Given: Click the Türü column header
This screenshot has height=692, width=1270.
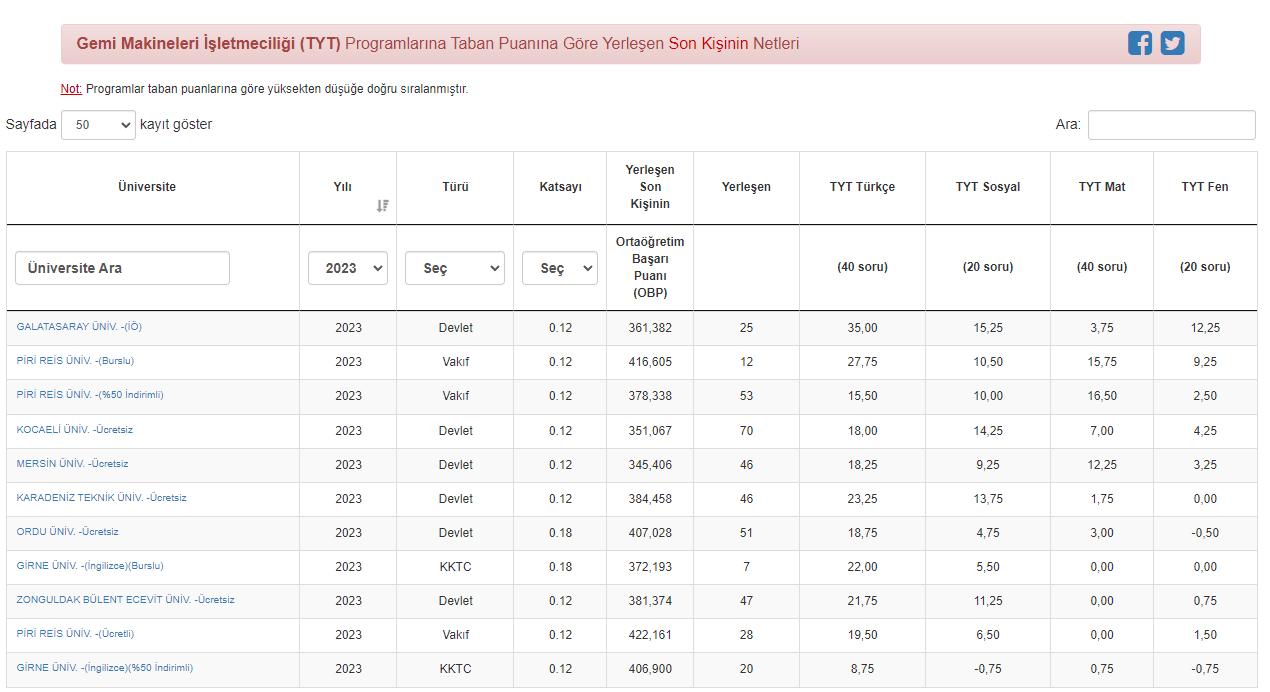Looking at the screenshot, I should tap(455, 187).
